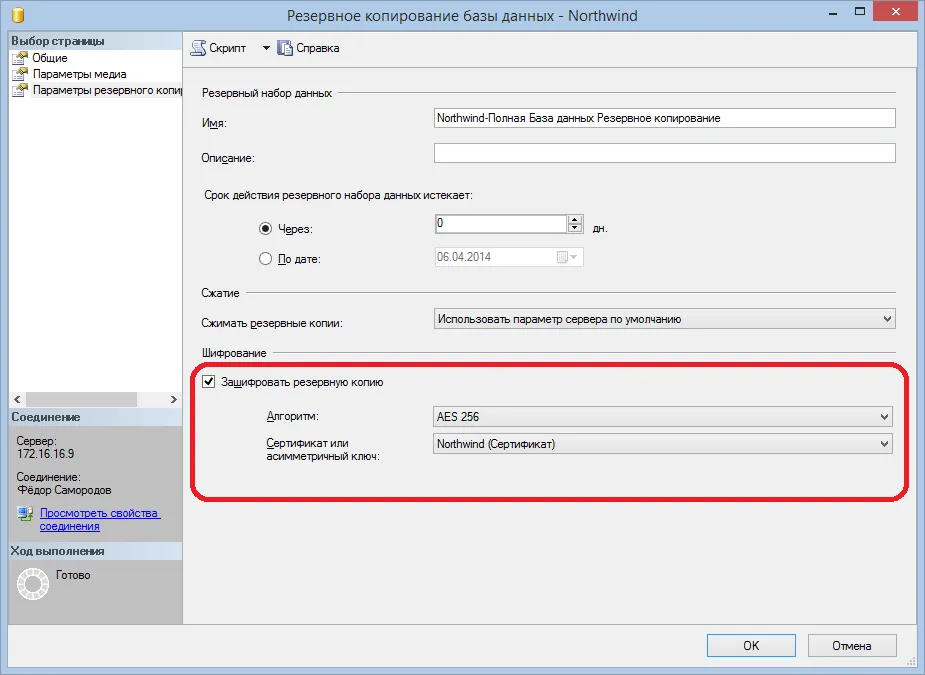The height and width of the screenshot is (675, 925).
Task: Click 'Просмотреть свойства соединения' link
Action: (x=100, y=519)
